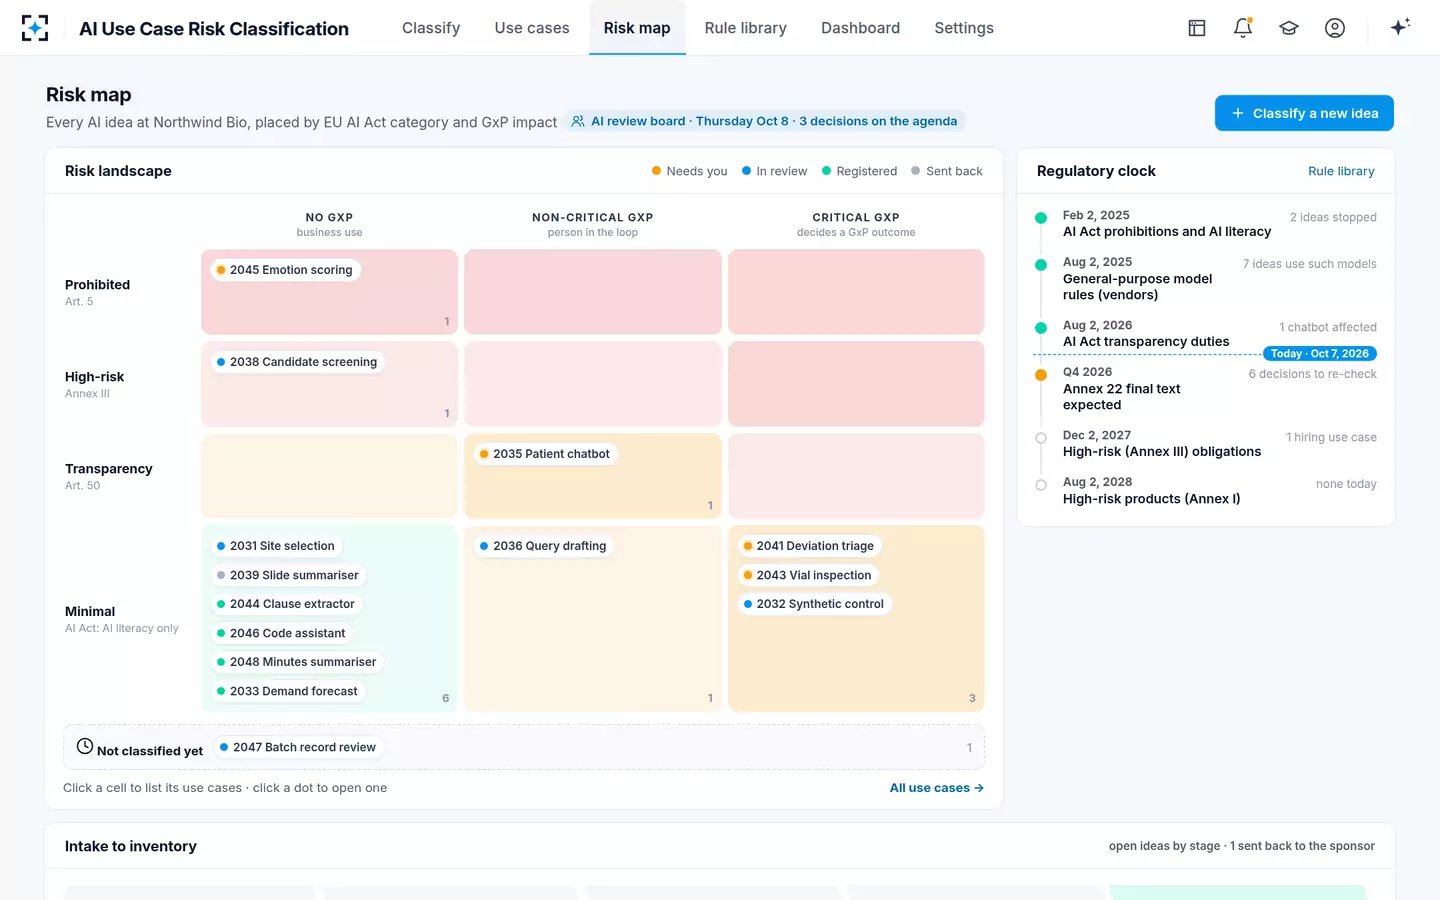Open 2032 Synthetic control use case
The height and width of the screenshot is (900, 1440).
(x=814, y=604)
